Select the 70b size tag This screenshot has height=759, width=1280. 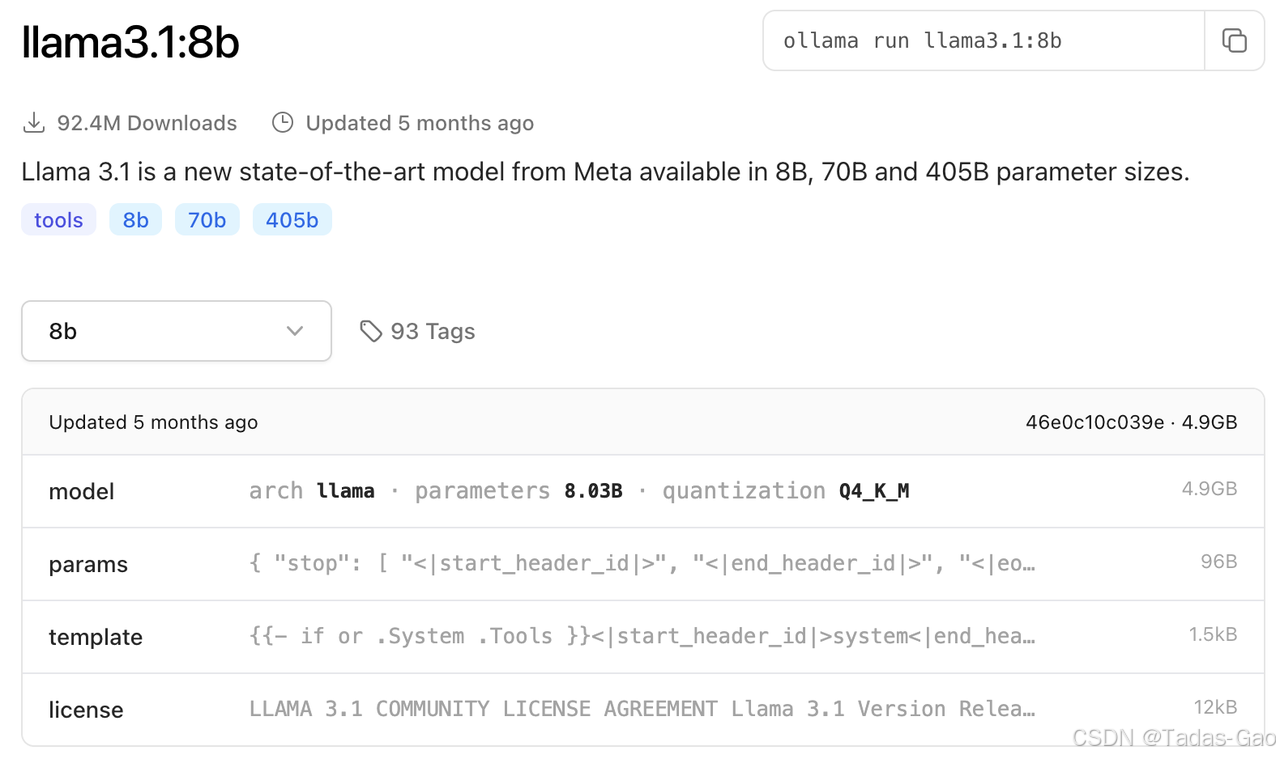coord(207,220)
